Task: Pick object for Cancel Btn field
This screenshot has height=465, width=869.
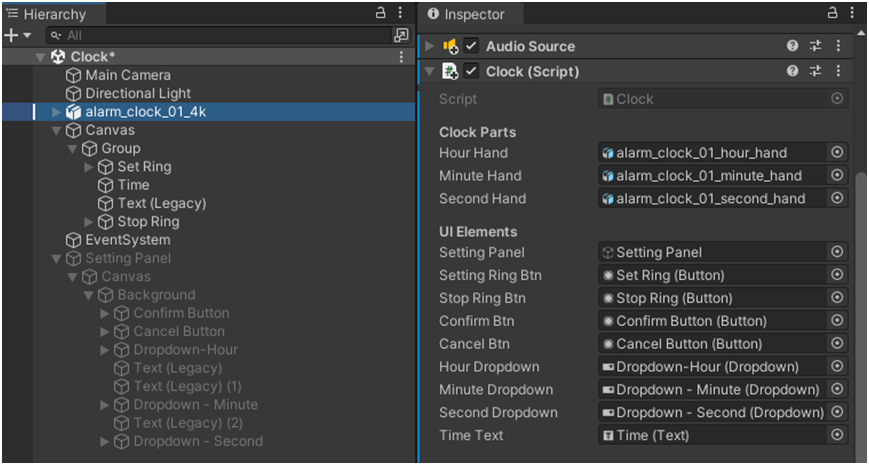Action: pos(837,344)
